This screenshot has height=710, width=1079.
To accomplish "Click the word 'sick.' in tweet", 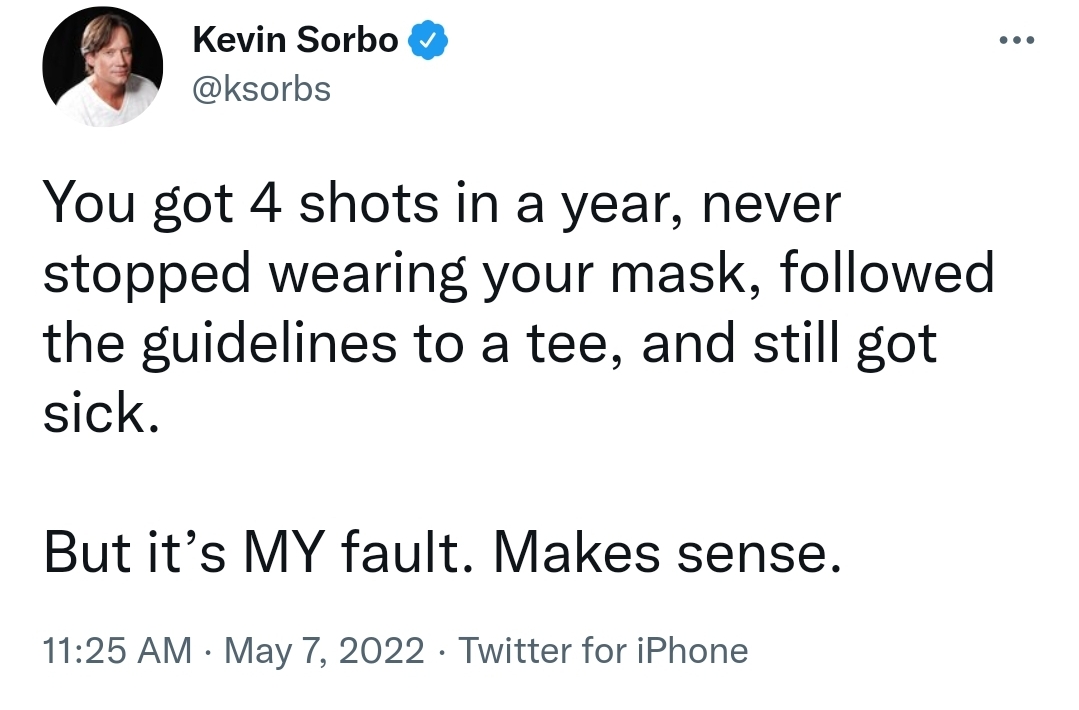I will 101,413.
